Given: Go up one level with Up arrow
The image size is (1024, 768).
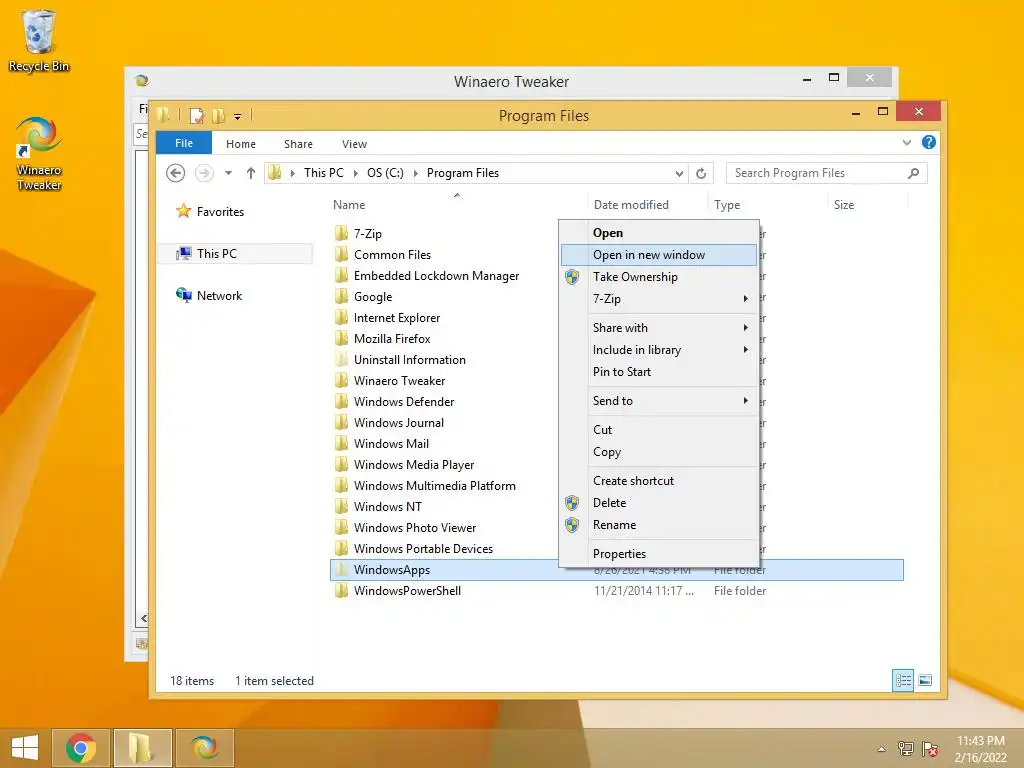Looking at the screenshot, I should coord(251,173).
